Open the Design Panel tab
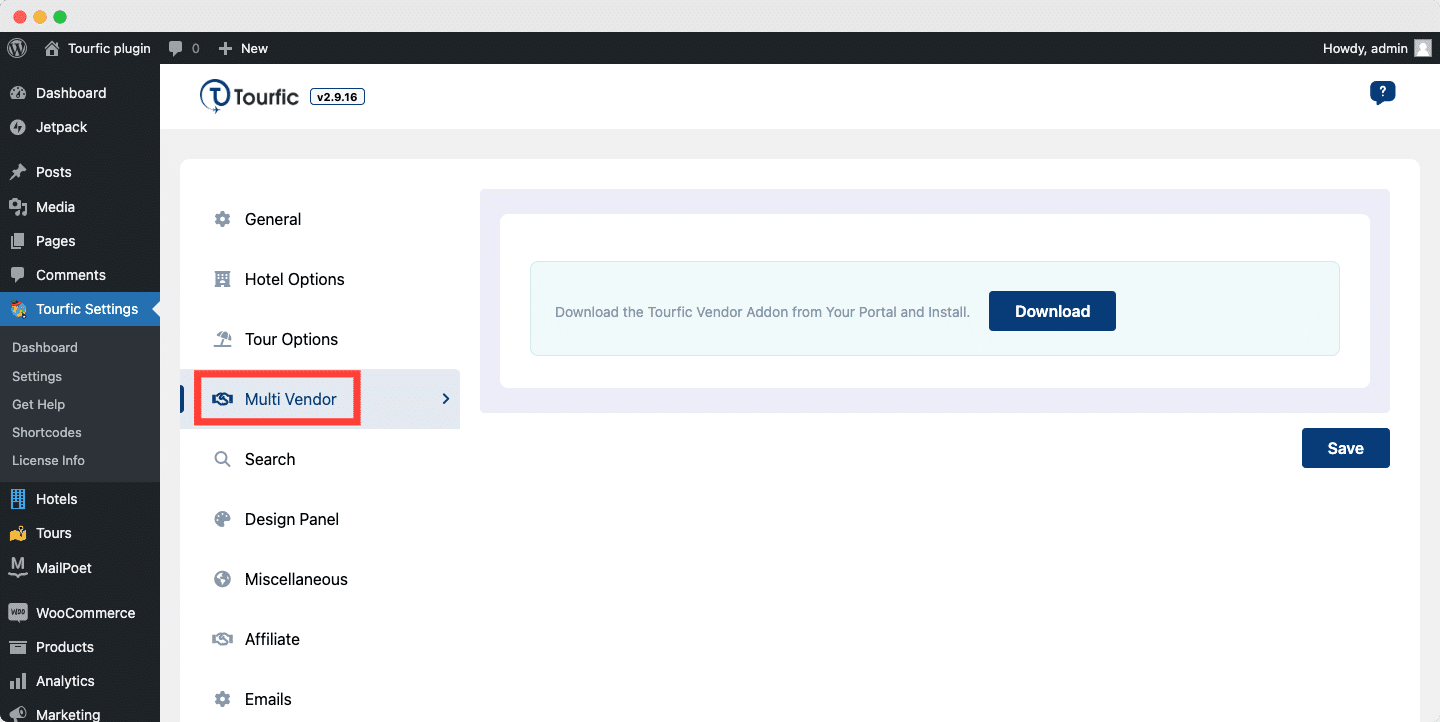This screenshot has width=1440, height=722. [320, 519]
